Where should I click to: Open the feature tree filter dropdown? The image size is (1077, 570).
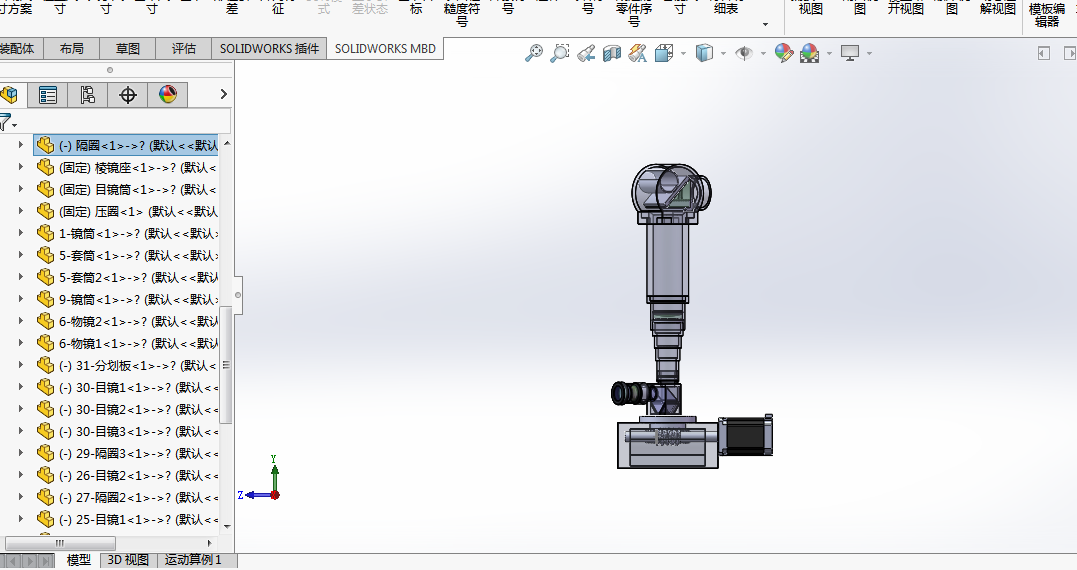8,123
